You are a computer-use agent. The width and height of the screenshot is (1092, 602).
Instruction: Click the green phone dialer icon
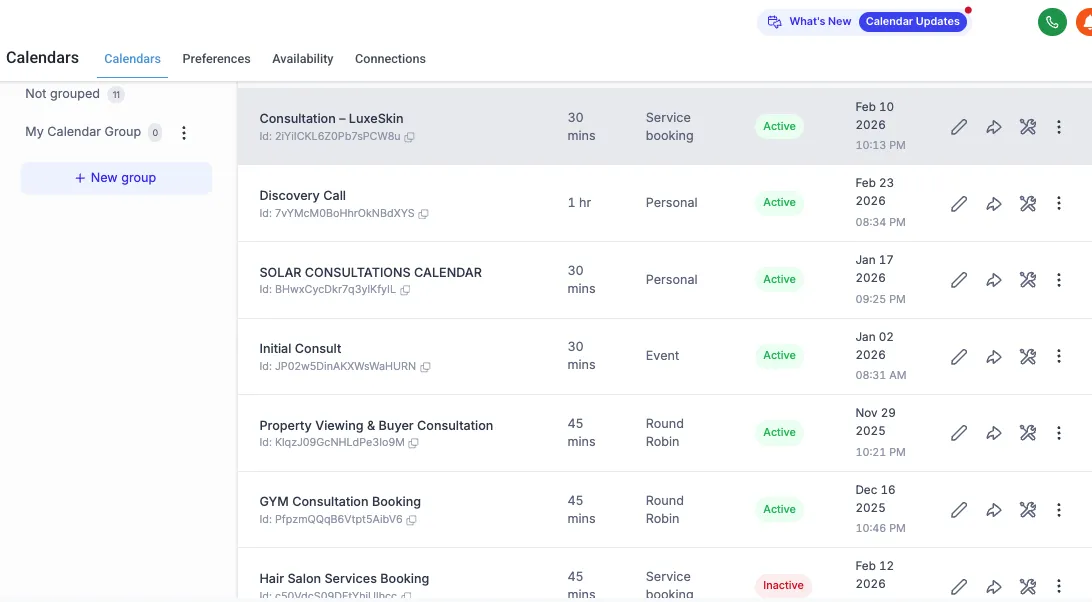[x=1052, y=22]
